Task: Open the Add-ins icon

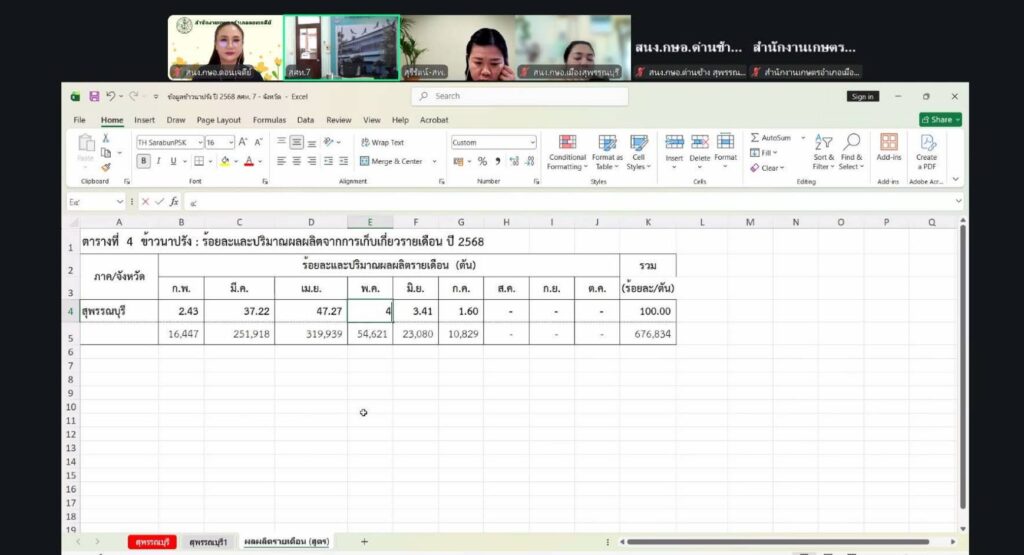Action: pos(888,143)
